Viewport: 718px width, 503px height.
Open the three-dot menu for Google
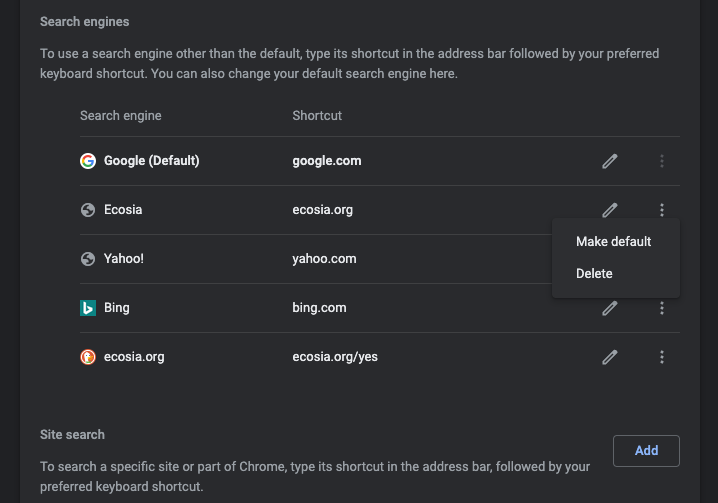click(x=662, y=161)
